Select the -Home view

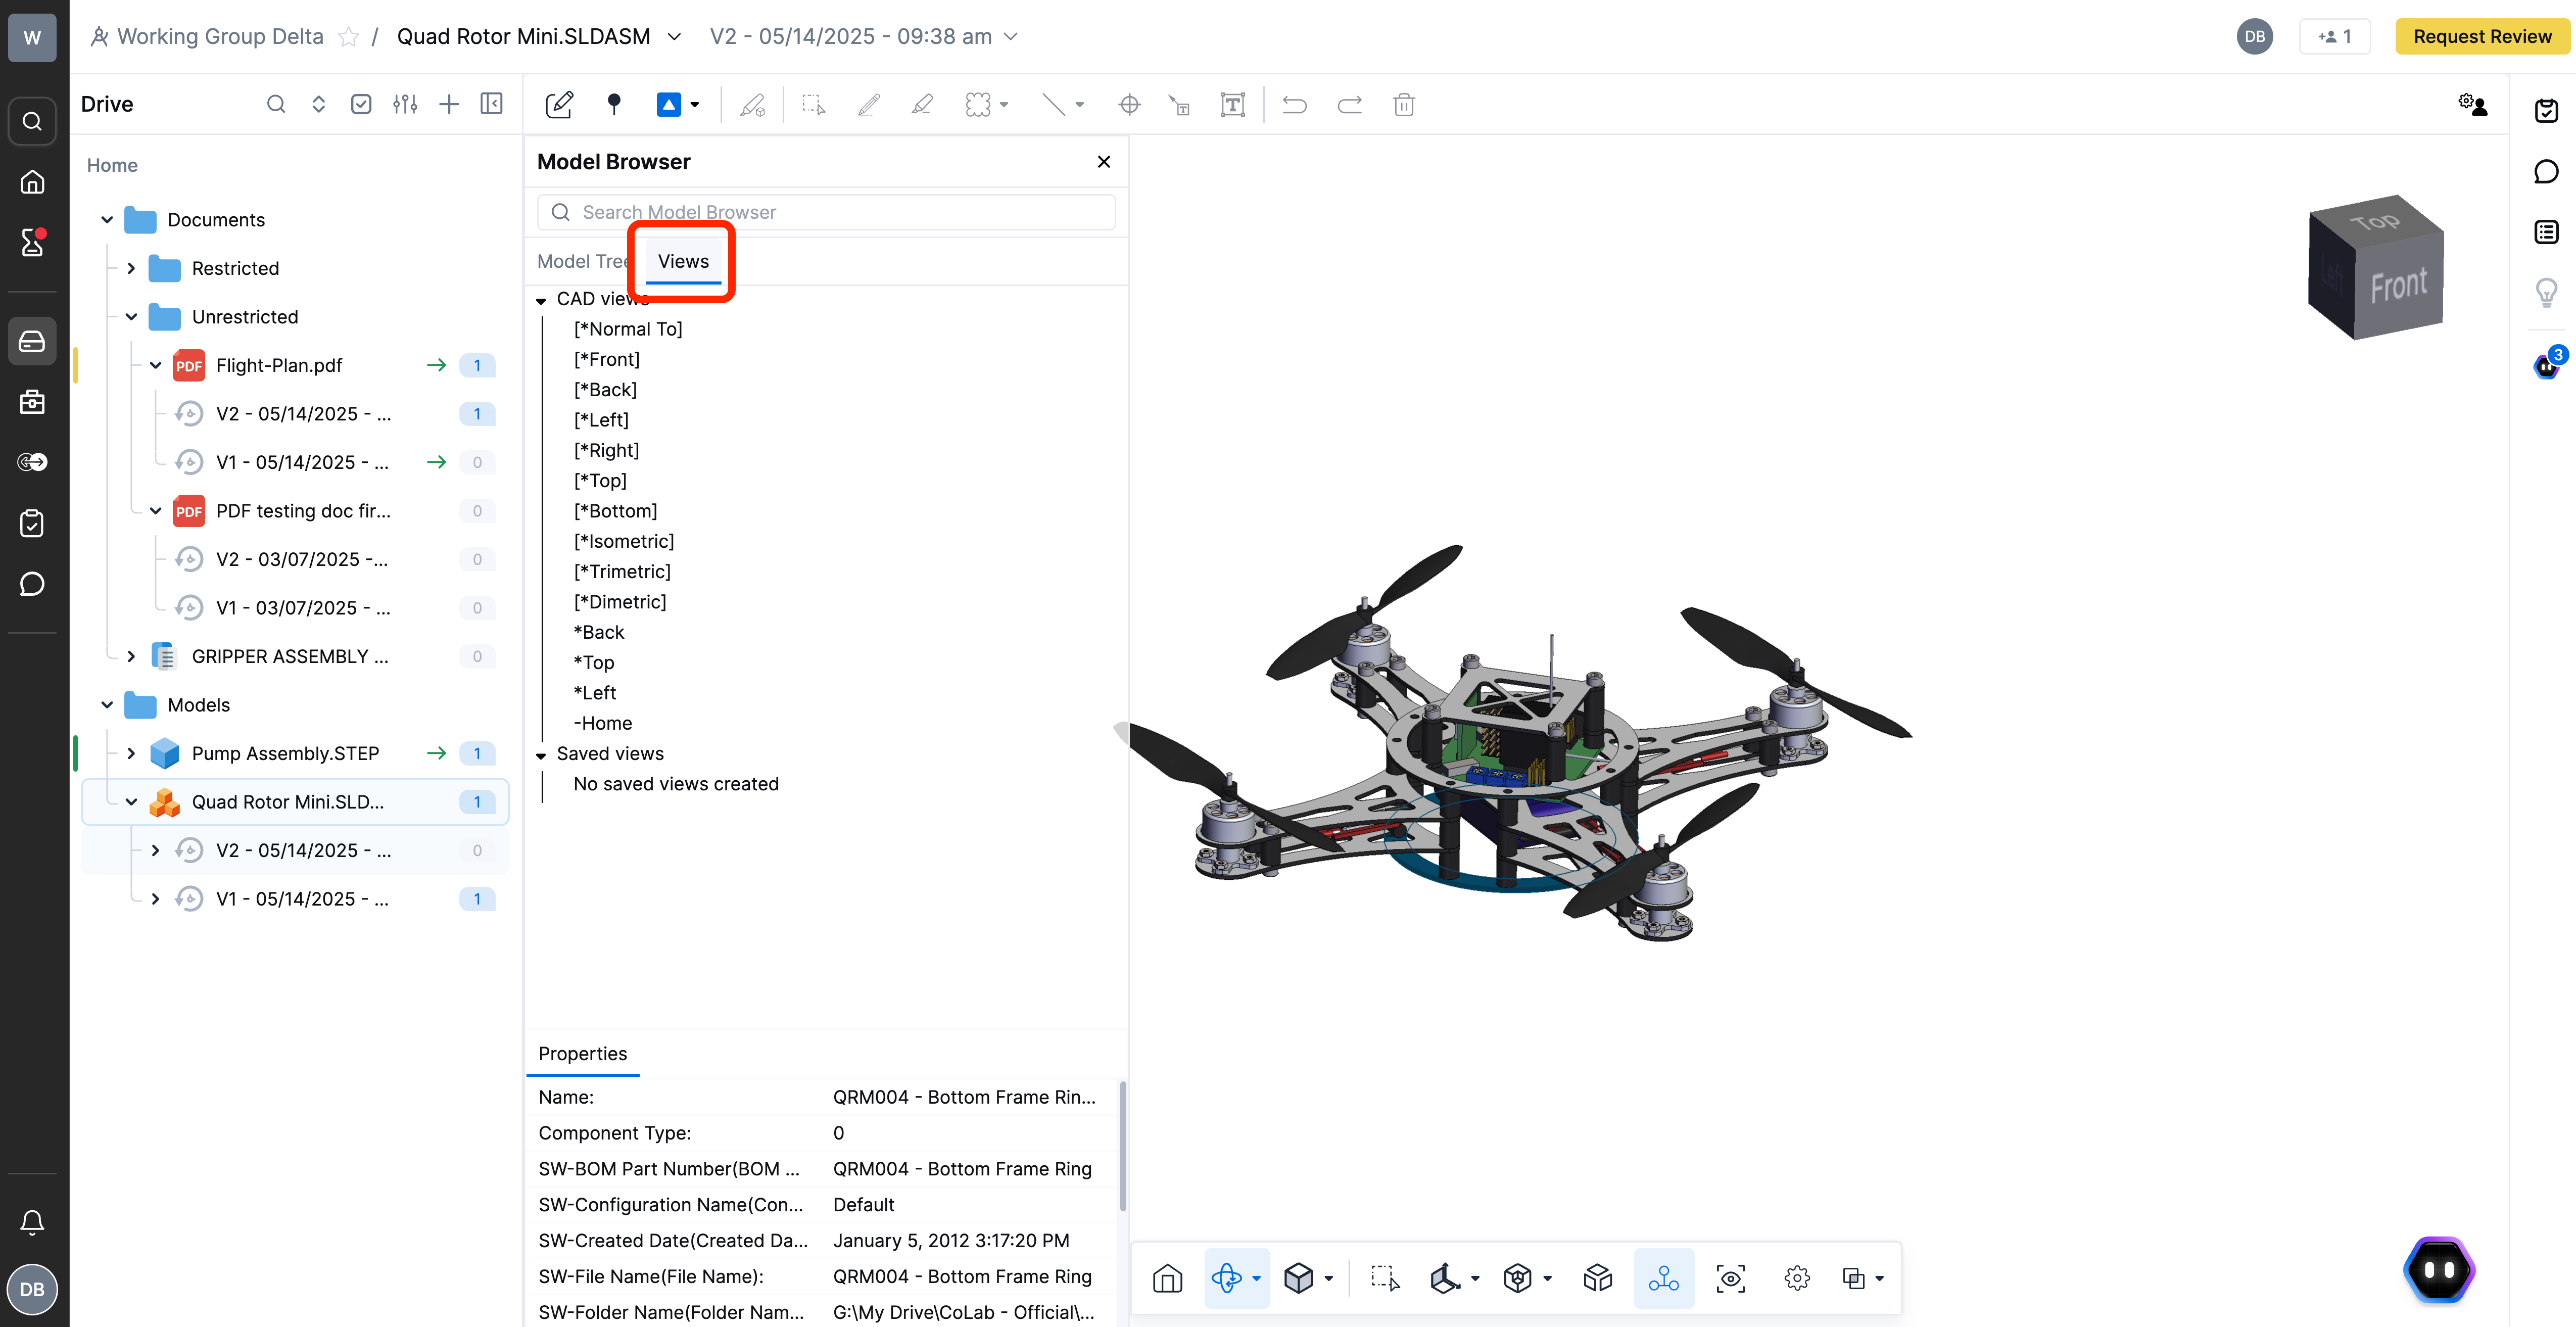click(602, 723)
